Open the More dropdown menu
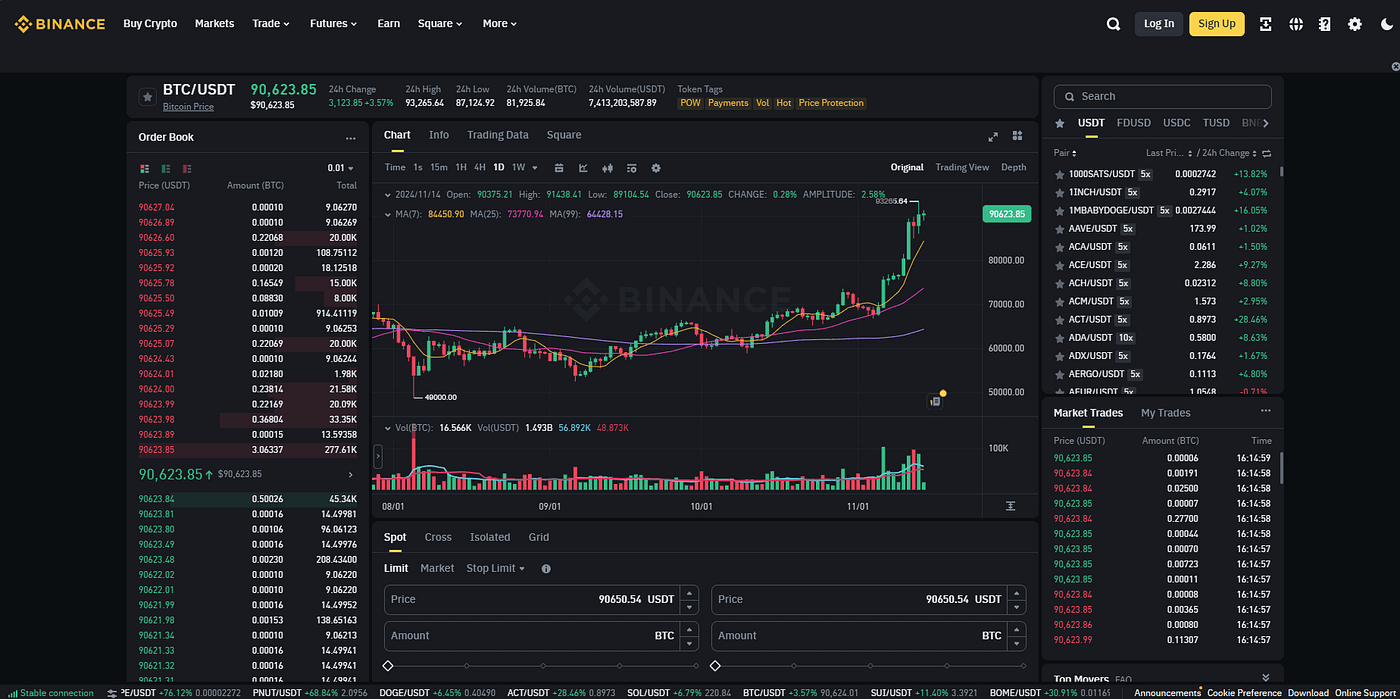Image resolution: width=1400 pixels, height=699 pixels. tap(500, 24)
